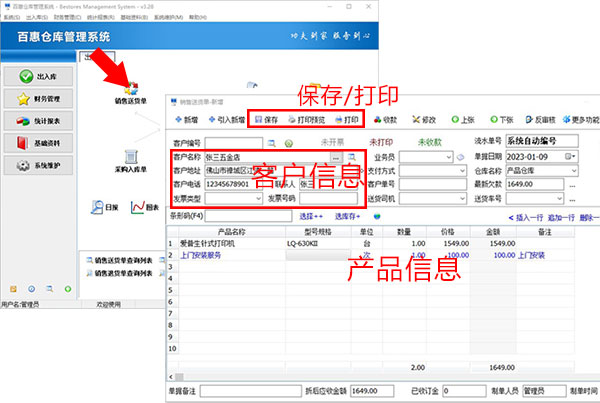Screen dimensions: 600x403
Task: Select 基础资料 in the left sidebar
Action: pyautogui.click(x=38, y=143)
